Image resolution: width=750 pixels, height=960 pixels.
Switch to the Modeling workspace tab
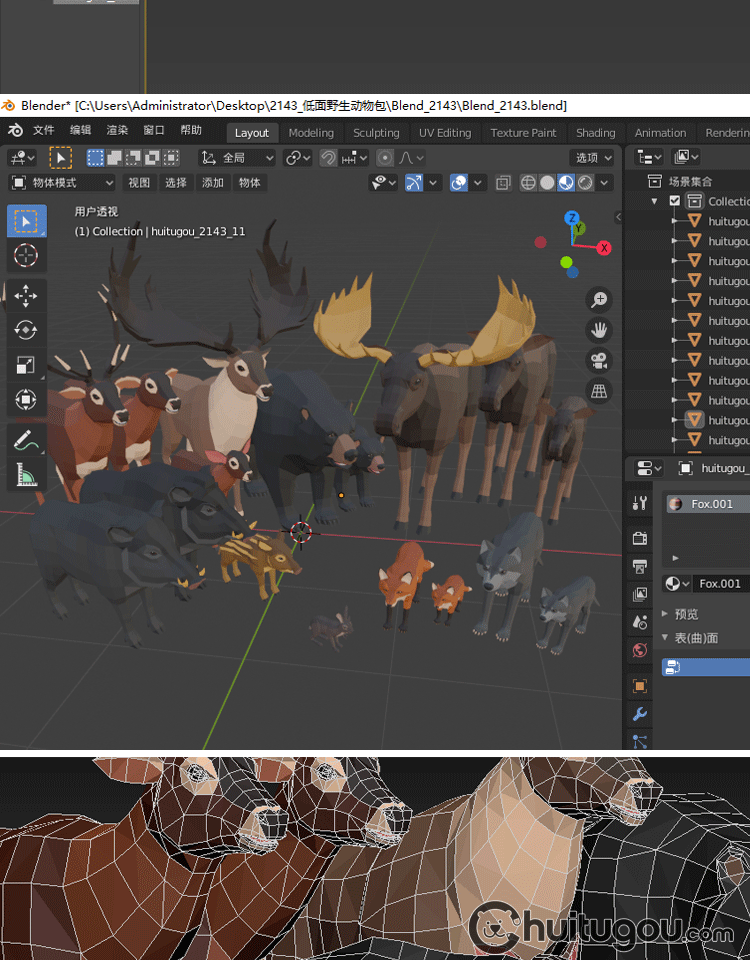[311, 133]
